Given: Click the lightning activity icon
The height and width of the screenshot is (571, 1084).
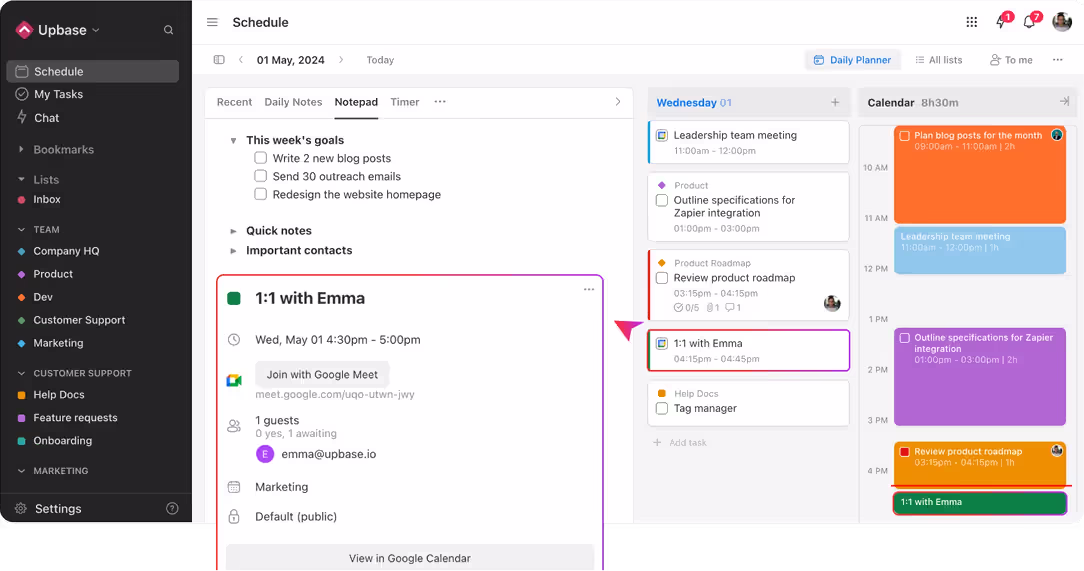Looking at the screenshot, I should [x=1000, y=22].
